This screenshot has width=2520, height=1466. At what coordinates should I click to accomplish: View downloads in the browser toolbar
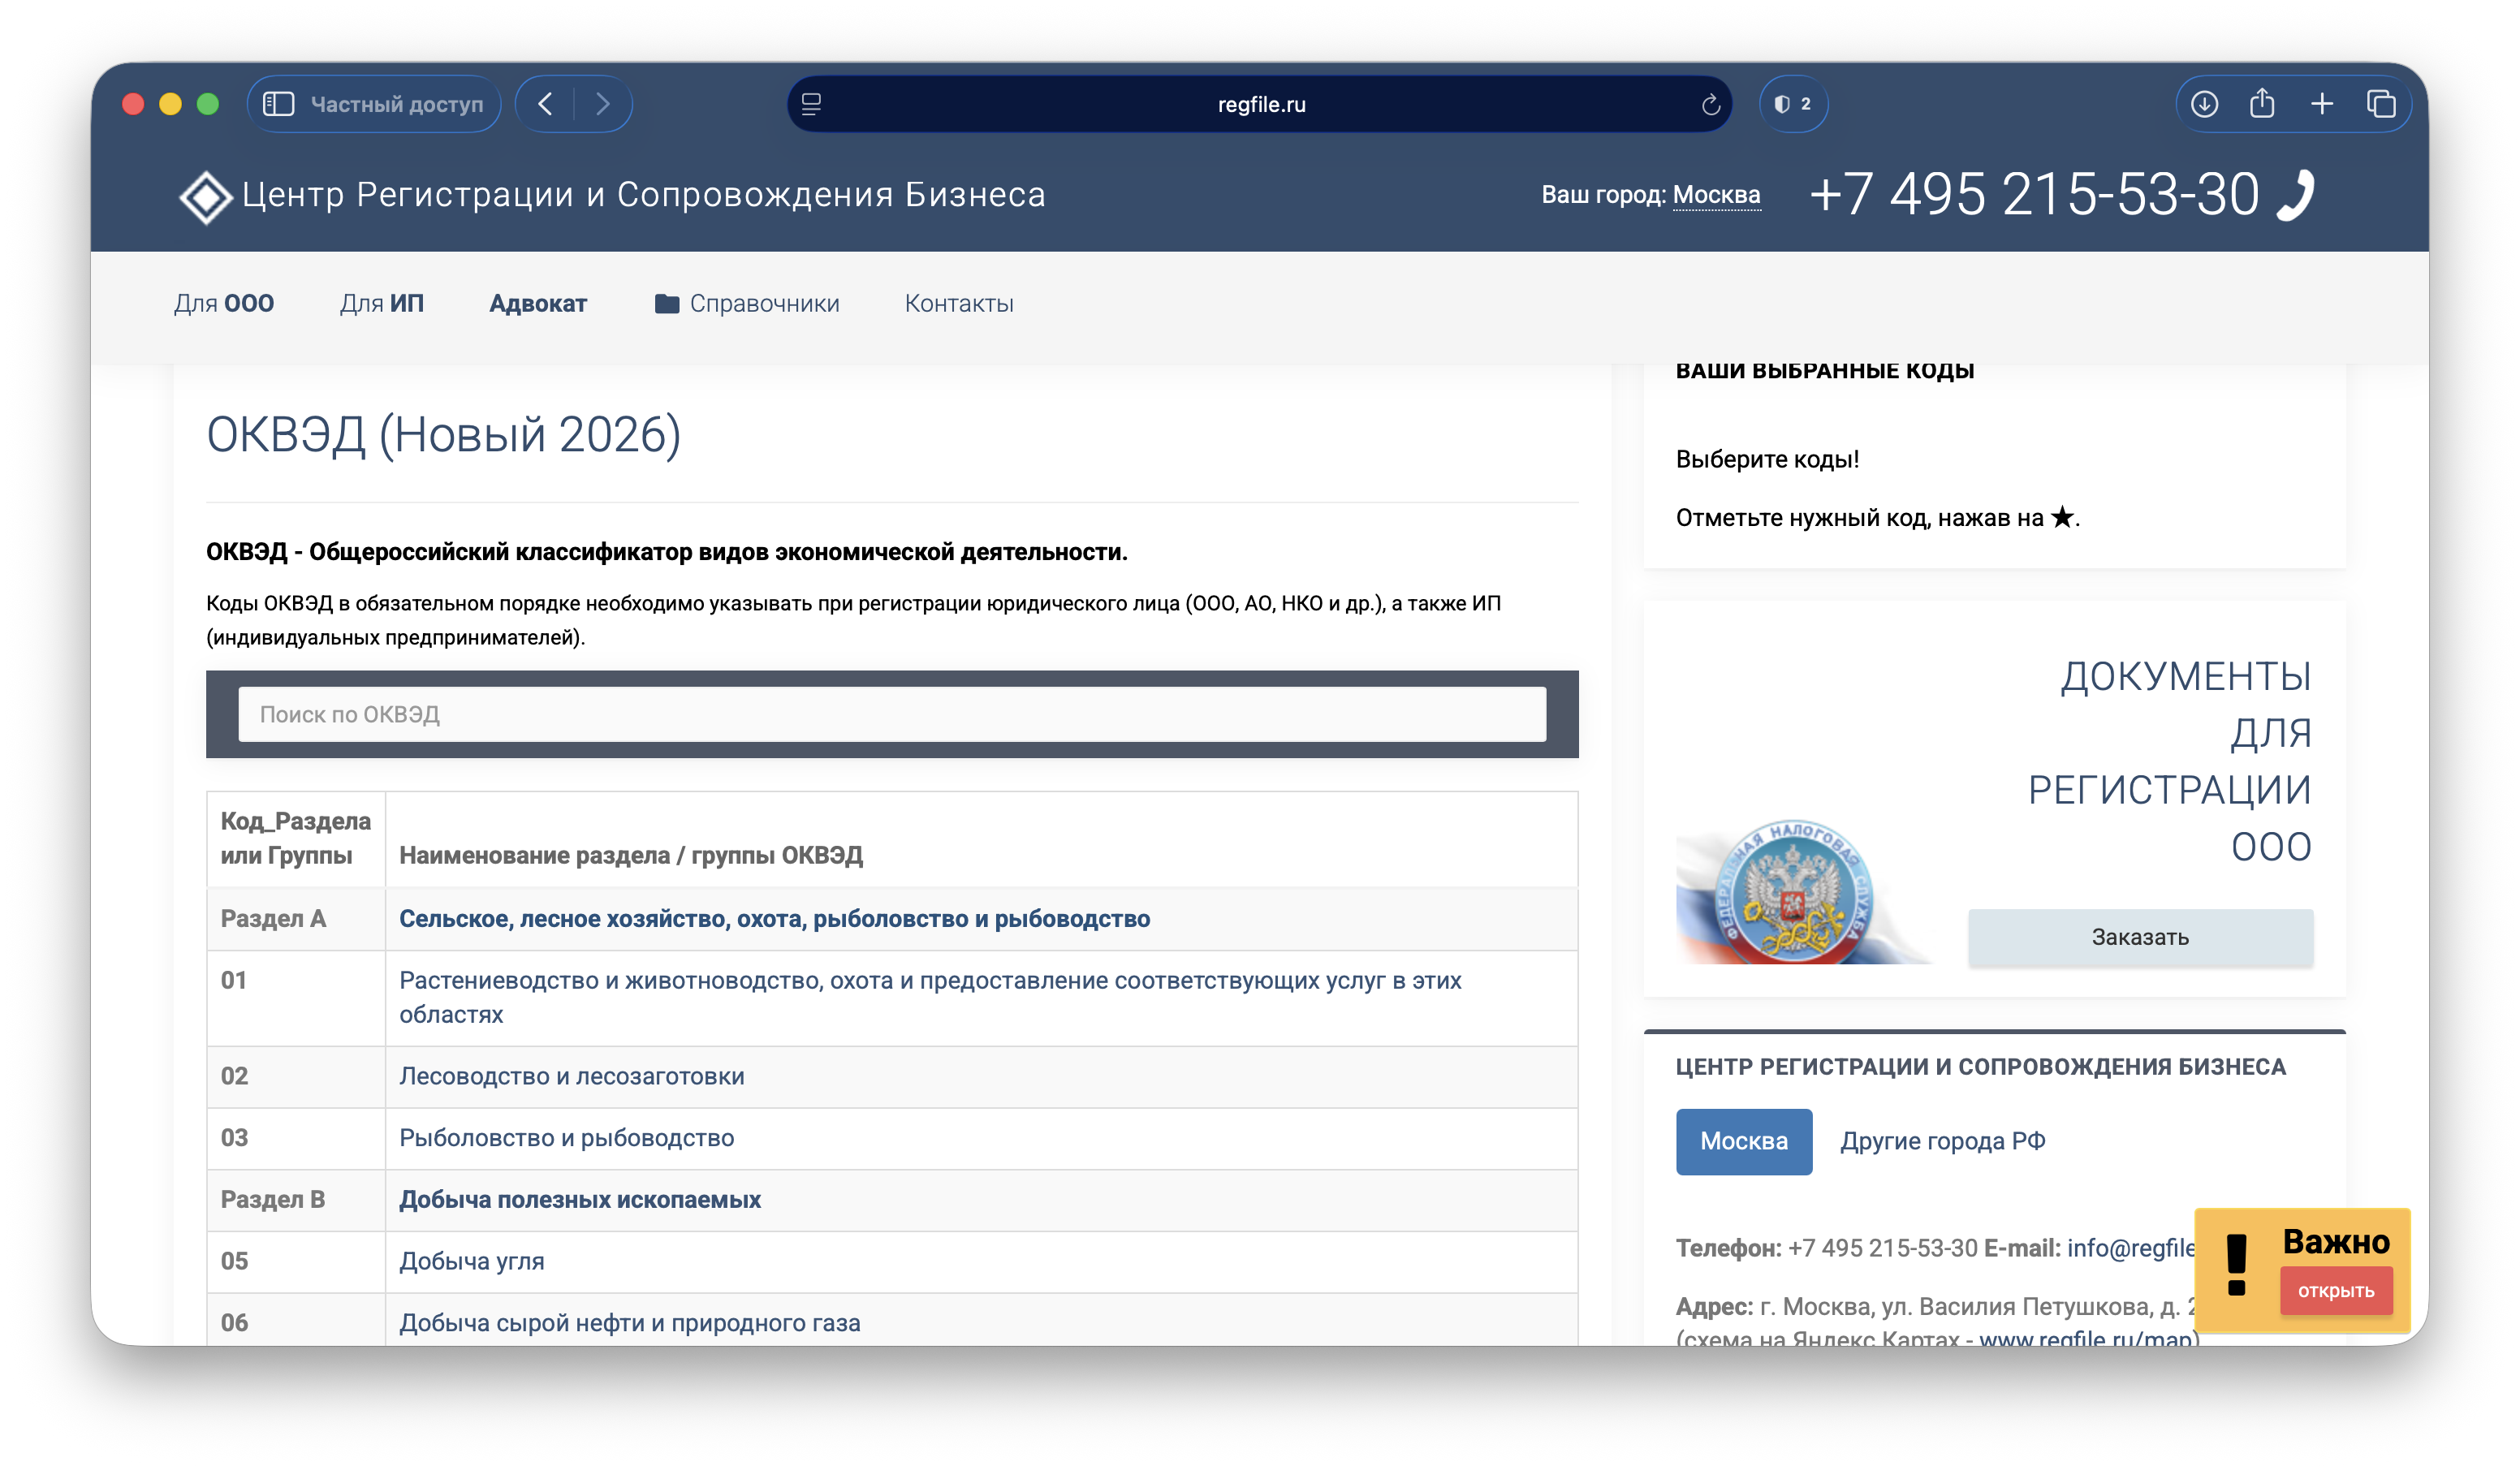pos(2203,103)
